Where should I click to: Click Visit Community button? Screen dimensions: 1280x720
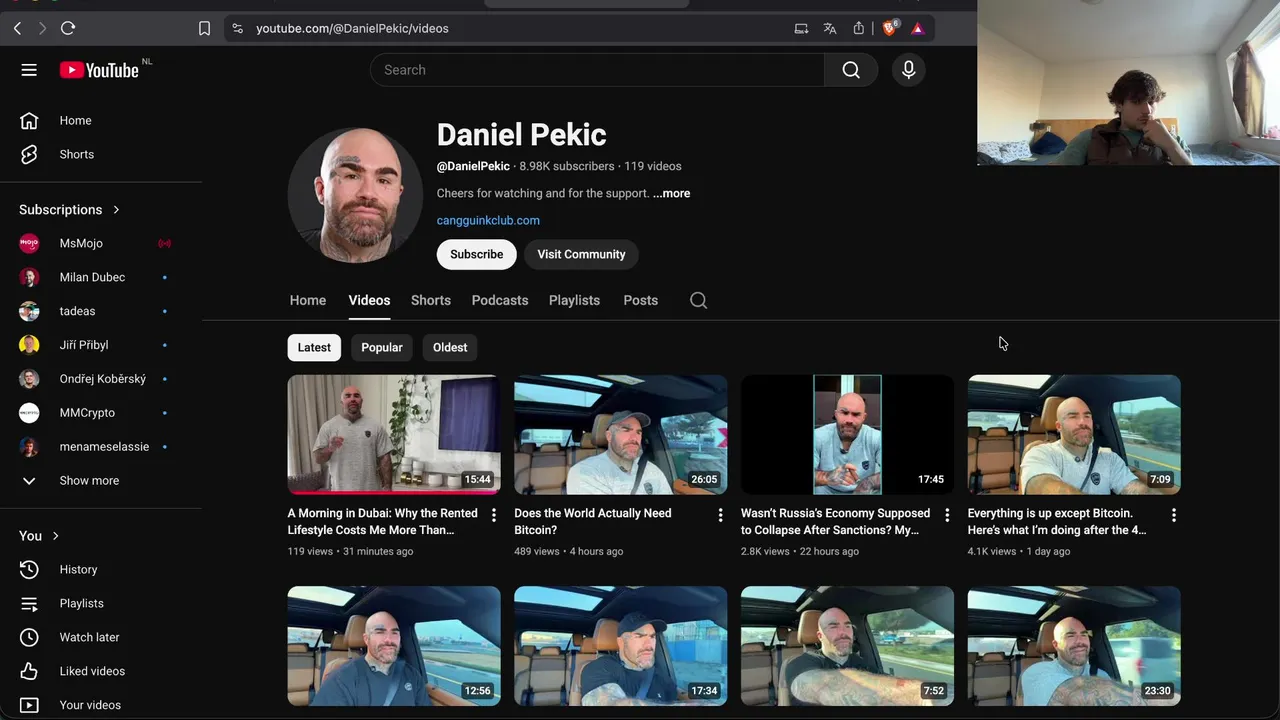581,254
